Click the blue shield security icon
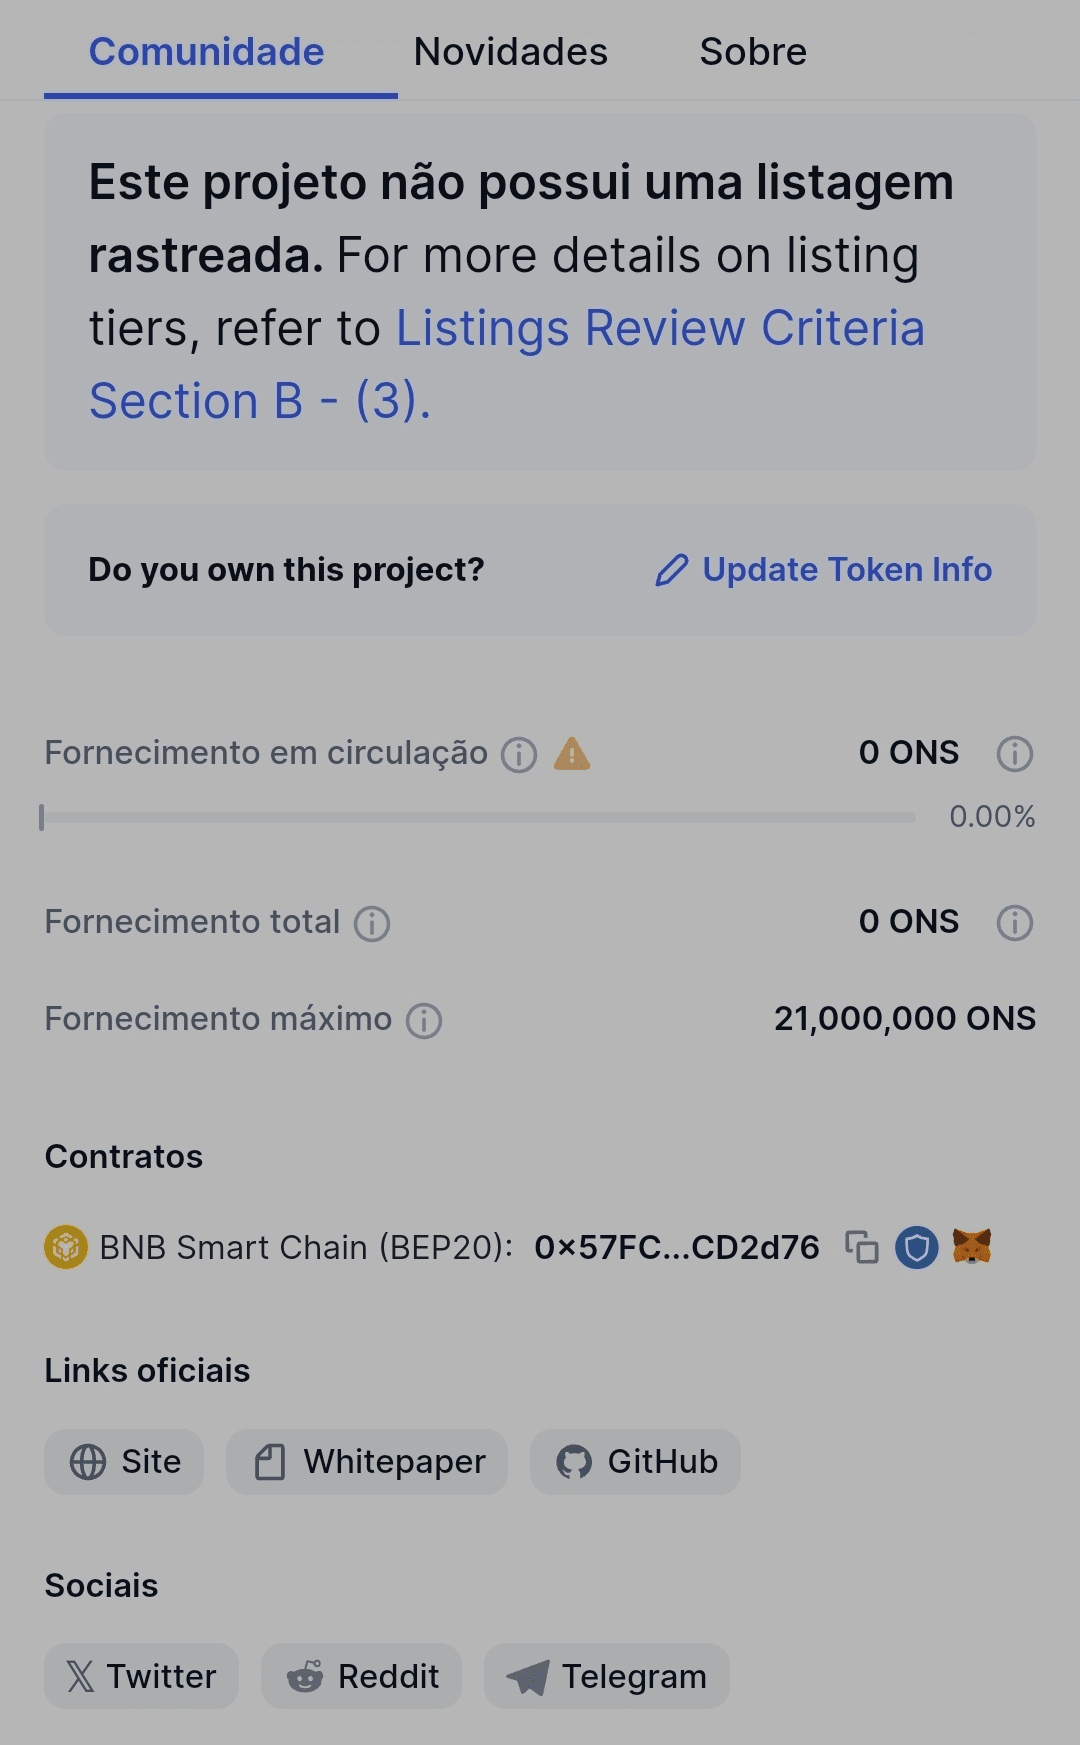The image size is (1080, 1745). (916, 1247)
